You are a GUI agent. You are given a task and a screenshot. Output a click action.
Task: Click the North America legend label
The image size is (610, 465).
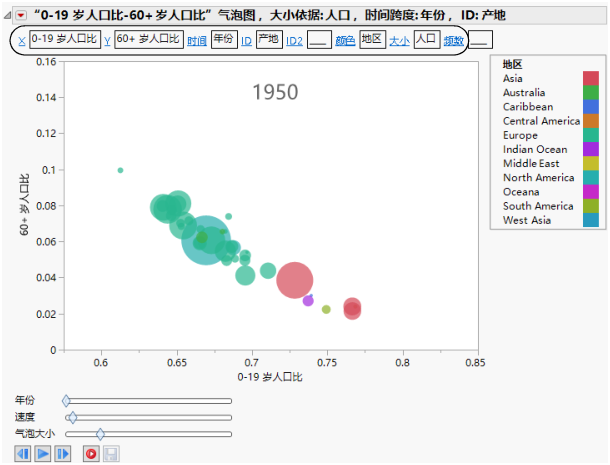click(538, 177)
